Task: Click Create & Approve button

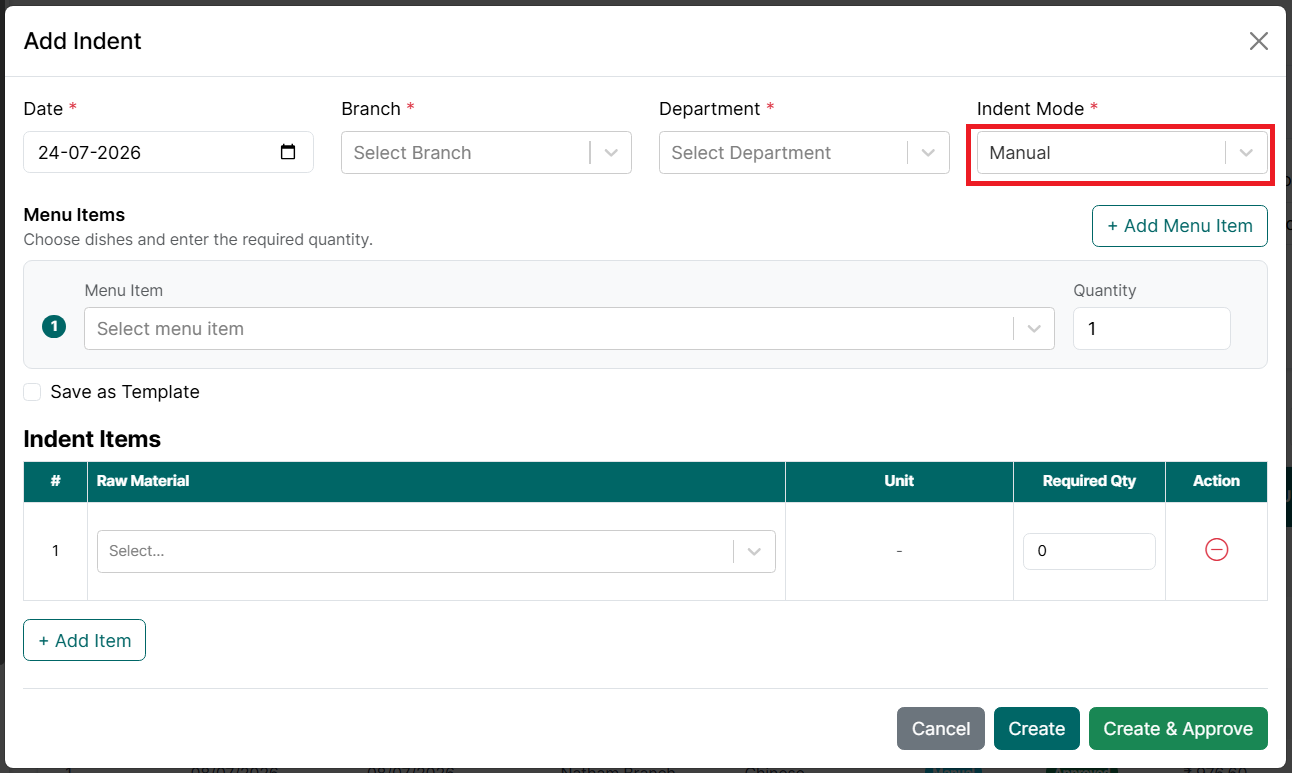Action: 1178,729
